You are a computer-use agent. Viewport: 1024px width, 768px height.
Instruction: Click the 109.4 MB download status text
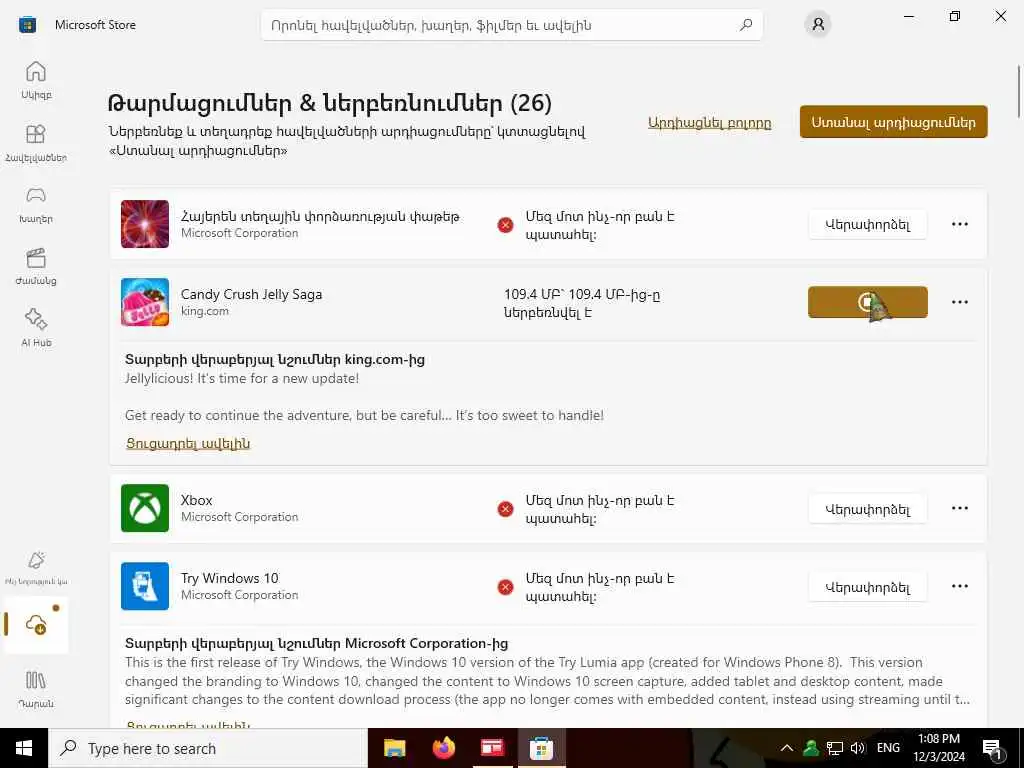(582, 303)
